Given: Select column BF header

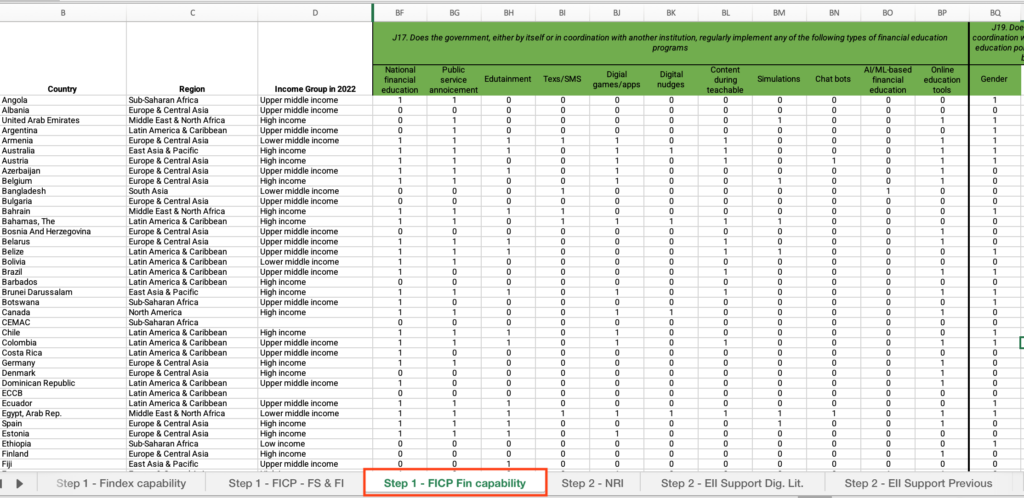Looking at the screenshot, I should click(400, 12).
